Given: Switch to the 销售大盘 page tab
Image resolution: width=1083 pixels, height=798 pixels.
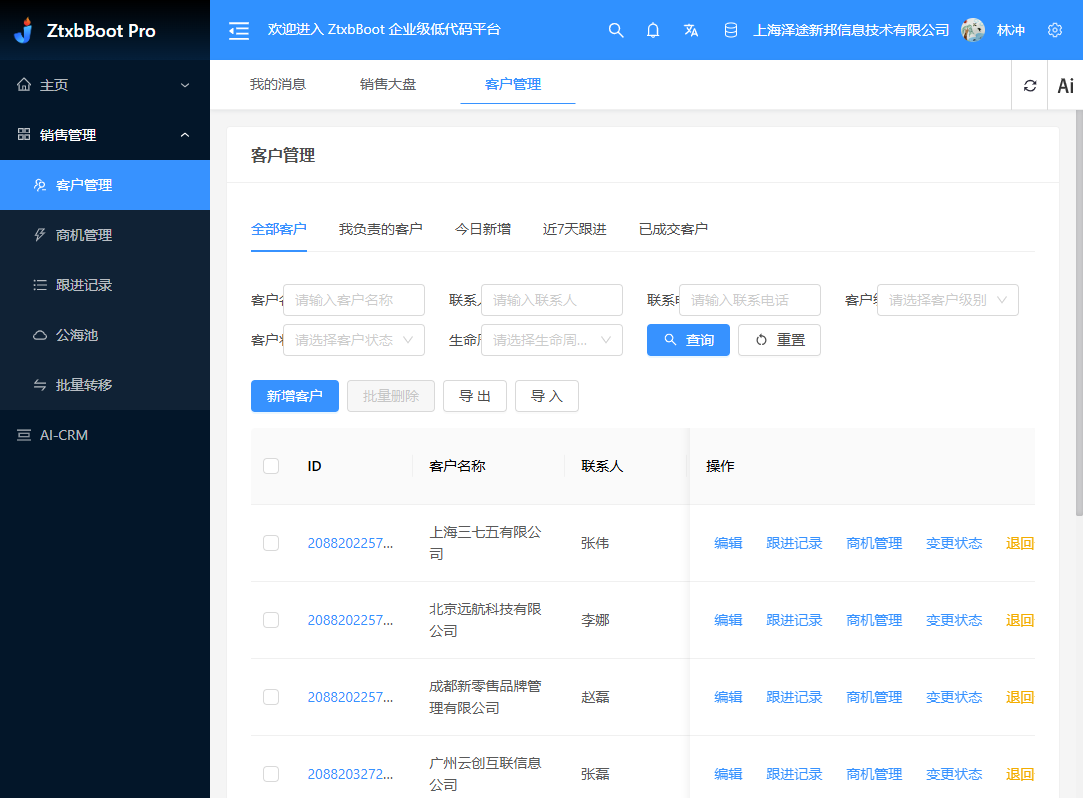Looking at the screenshot, I should pos(388,84).
